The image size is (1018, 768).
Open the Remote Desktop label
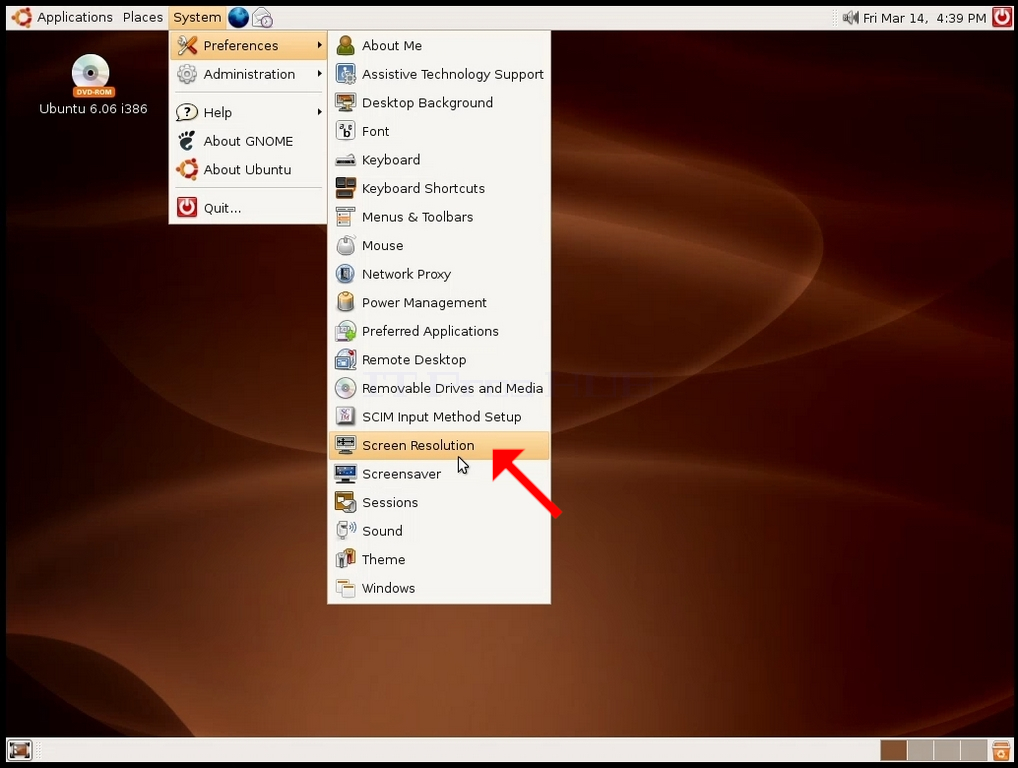(x=414, y=360)
